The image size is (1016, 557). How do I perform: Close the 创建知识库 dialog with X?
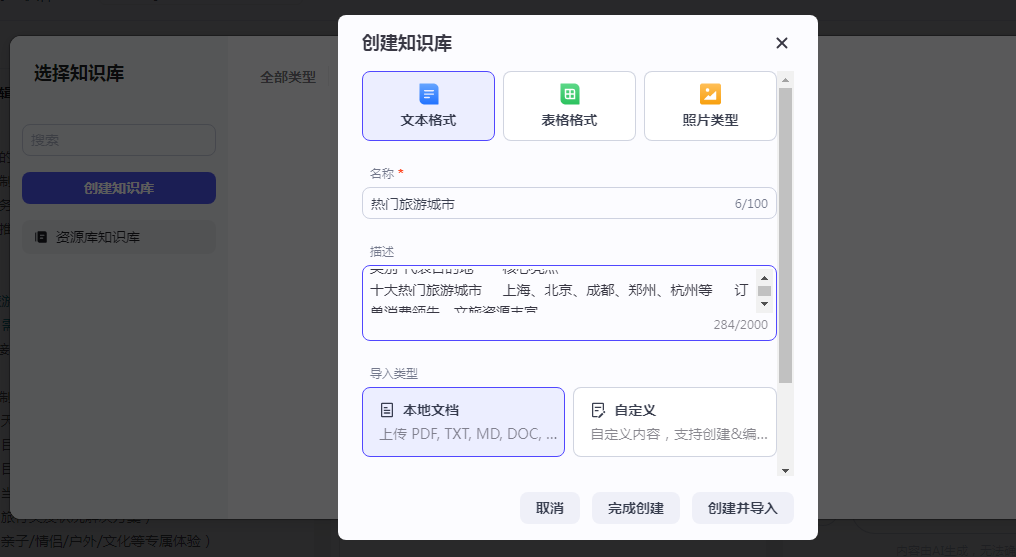[781, 43]
